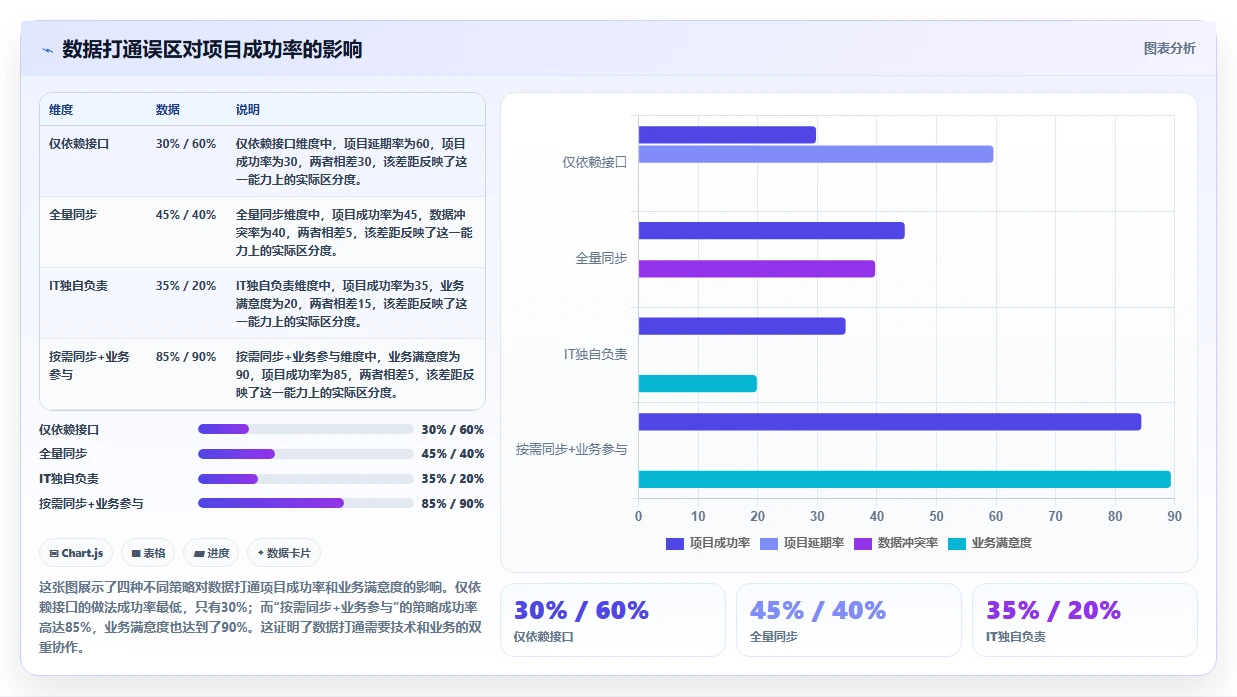This screenshot has height=697, width=1237.
Task: Click the 业务满意度 bar for 按需同步+业务参与
Action: 905,480
